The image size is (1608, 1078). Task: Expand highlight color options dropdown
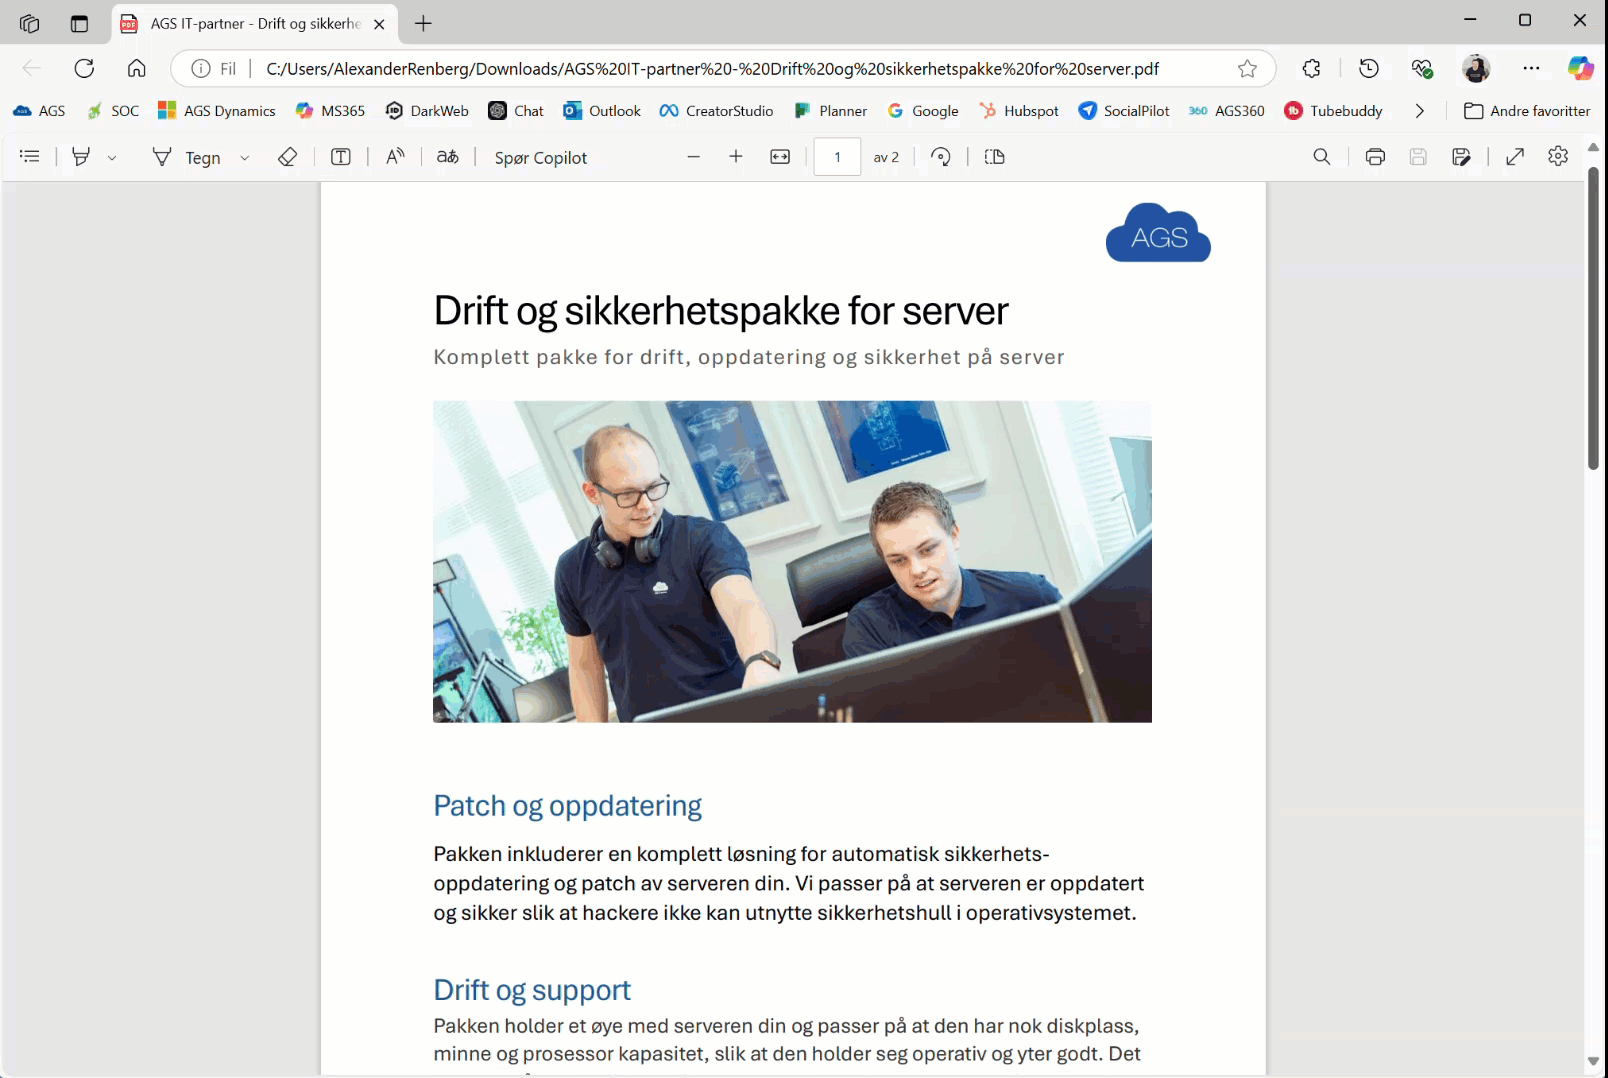[x=112, y=157]
